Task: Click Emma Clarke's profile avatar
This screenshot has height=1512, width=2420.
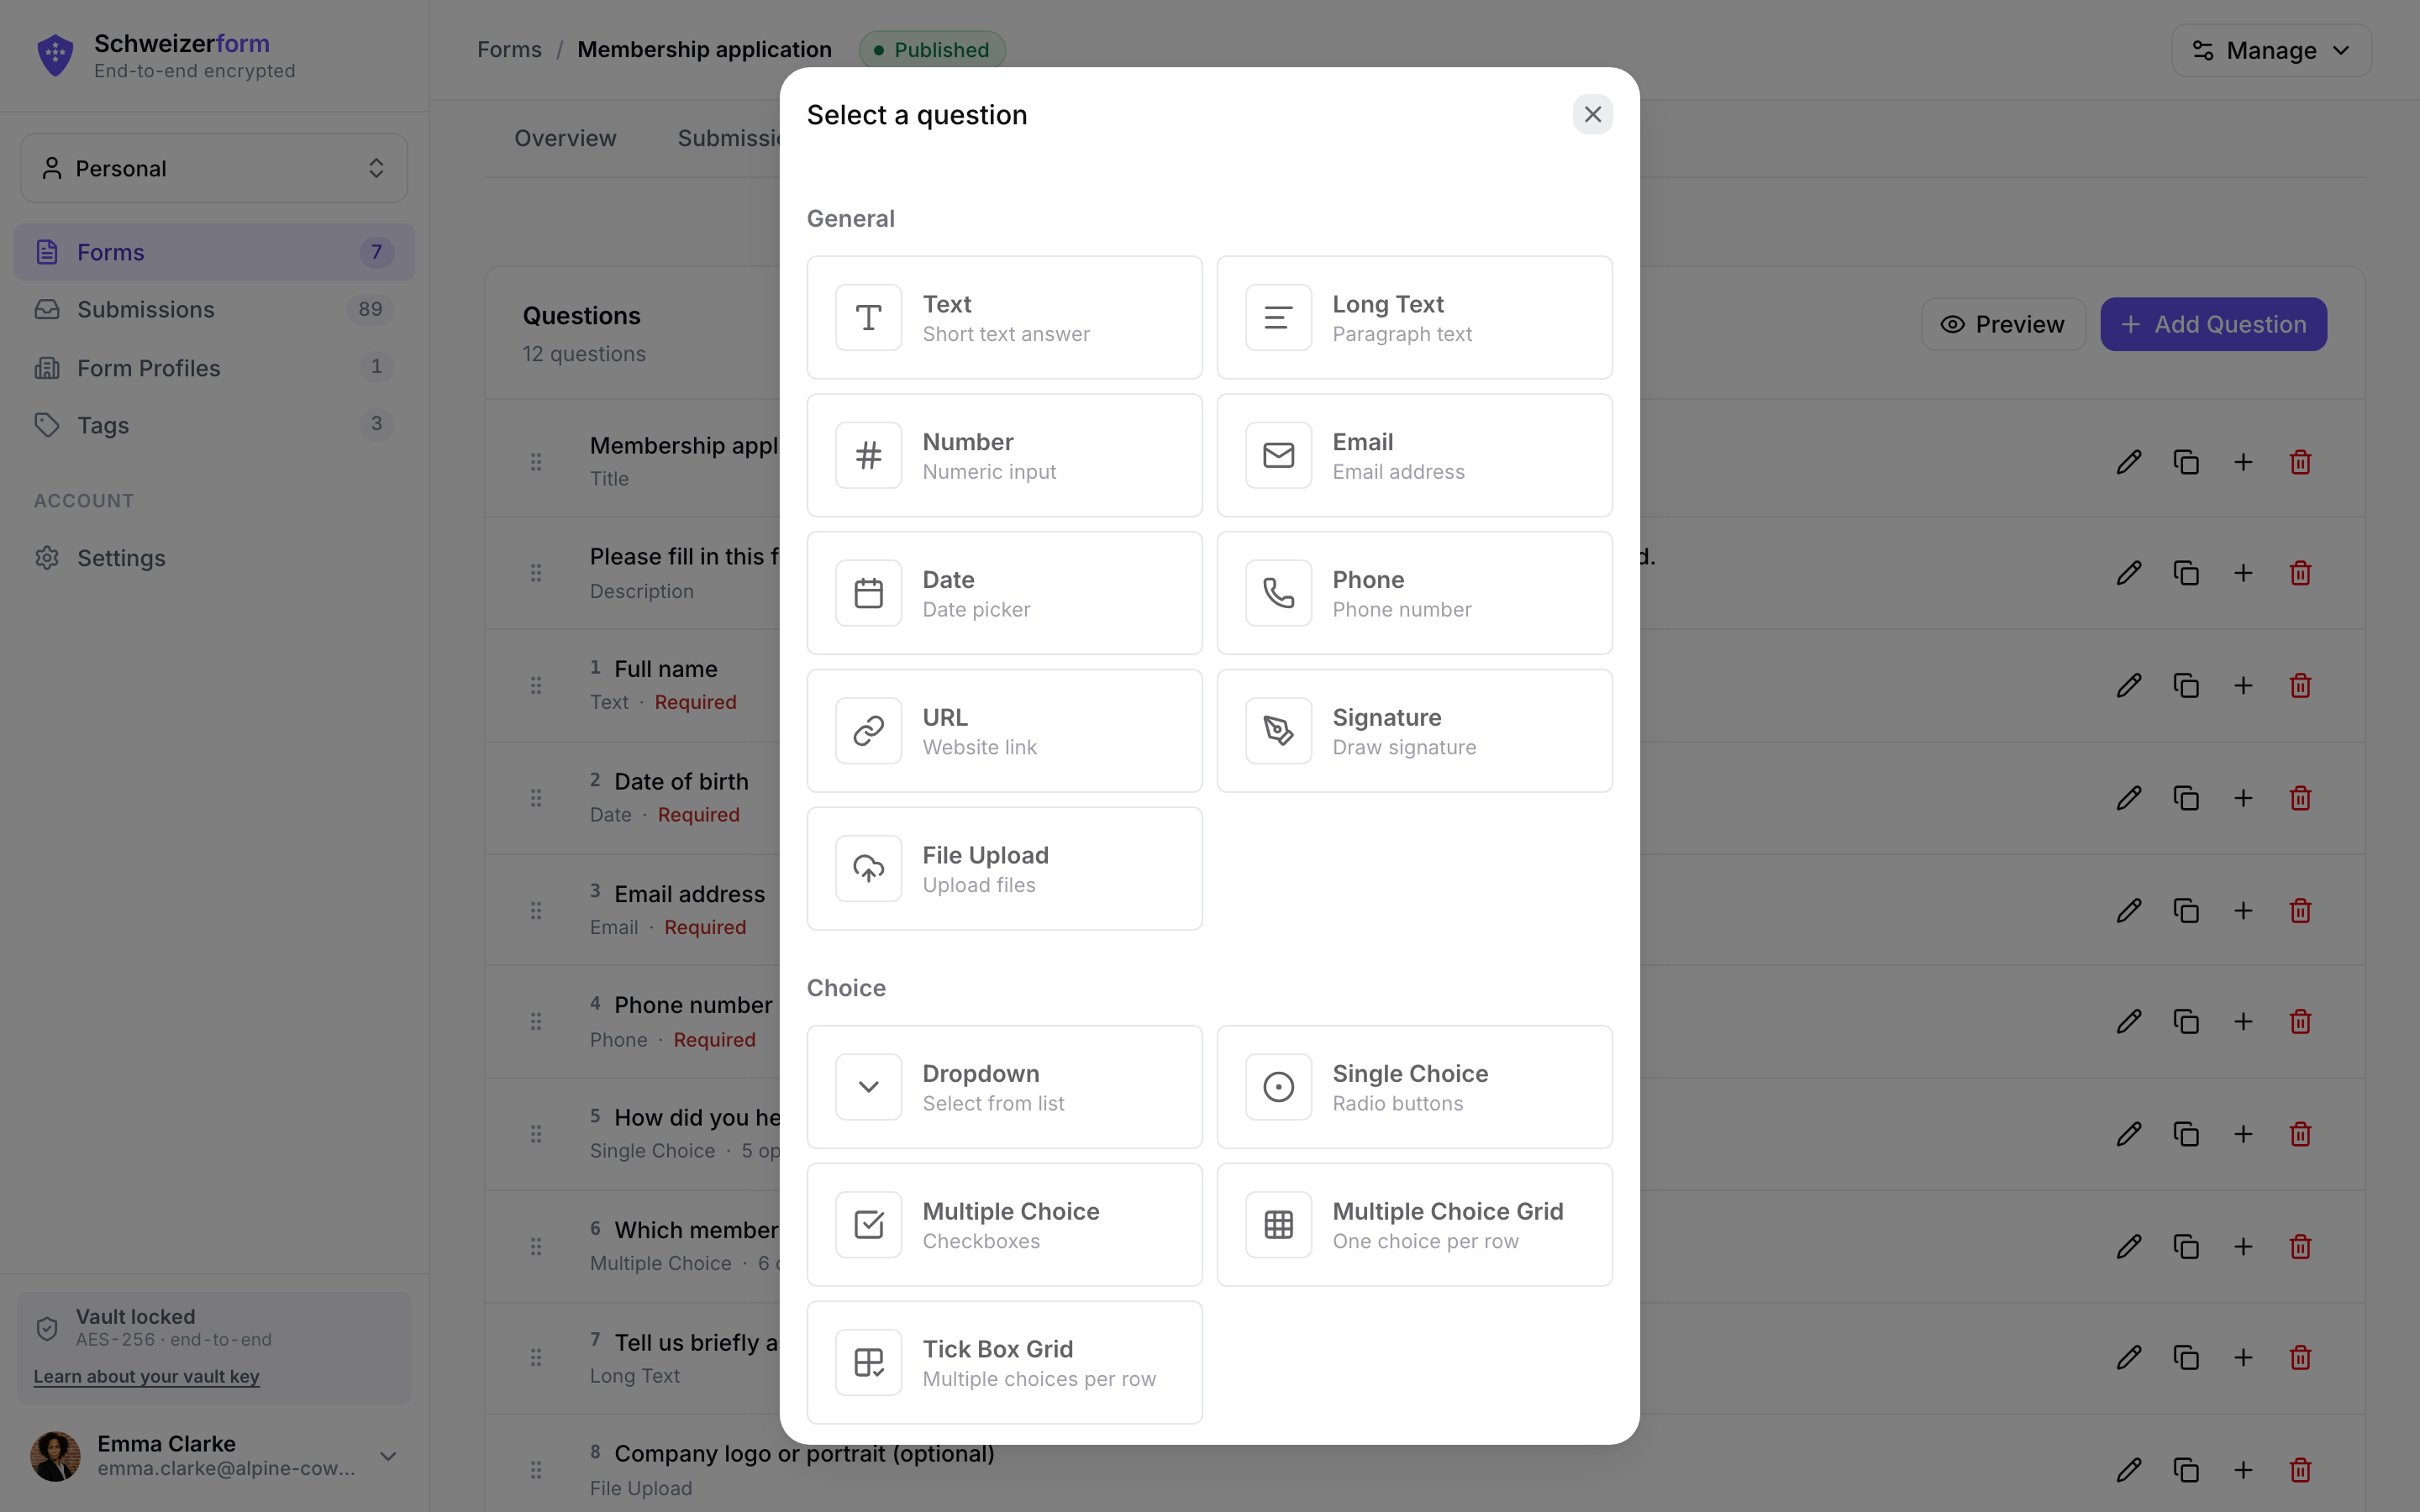Action: pos(55,1456)
